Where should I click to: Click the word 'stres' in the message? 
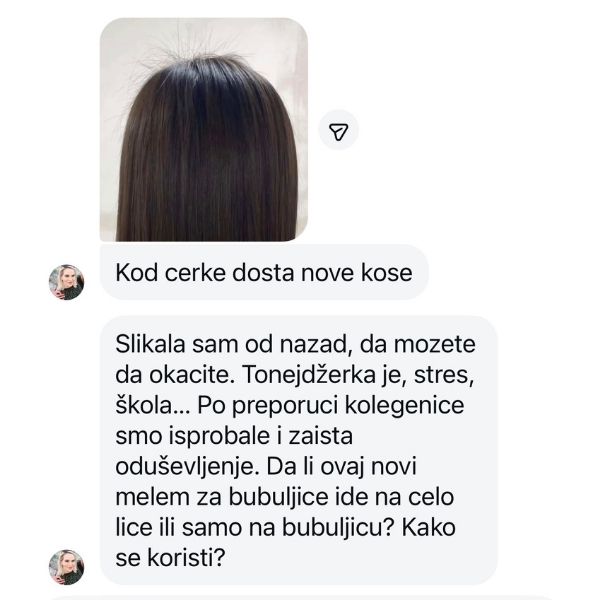[444, 375]
